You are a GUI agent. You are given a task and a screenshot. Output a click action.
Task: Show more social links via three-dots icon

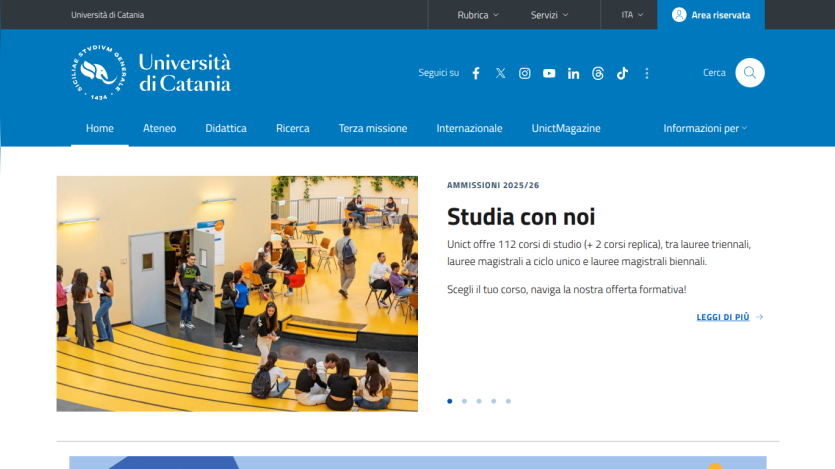[647, 73]
